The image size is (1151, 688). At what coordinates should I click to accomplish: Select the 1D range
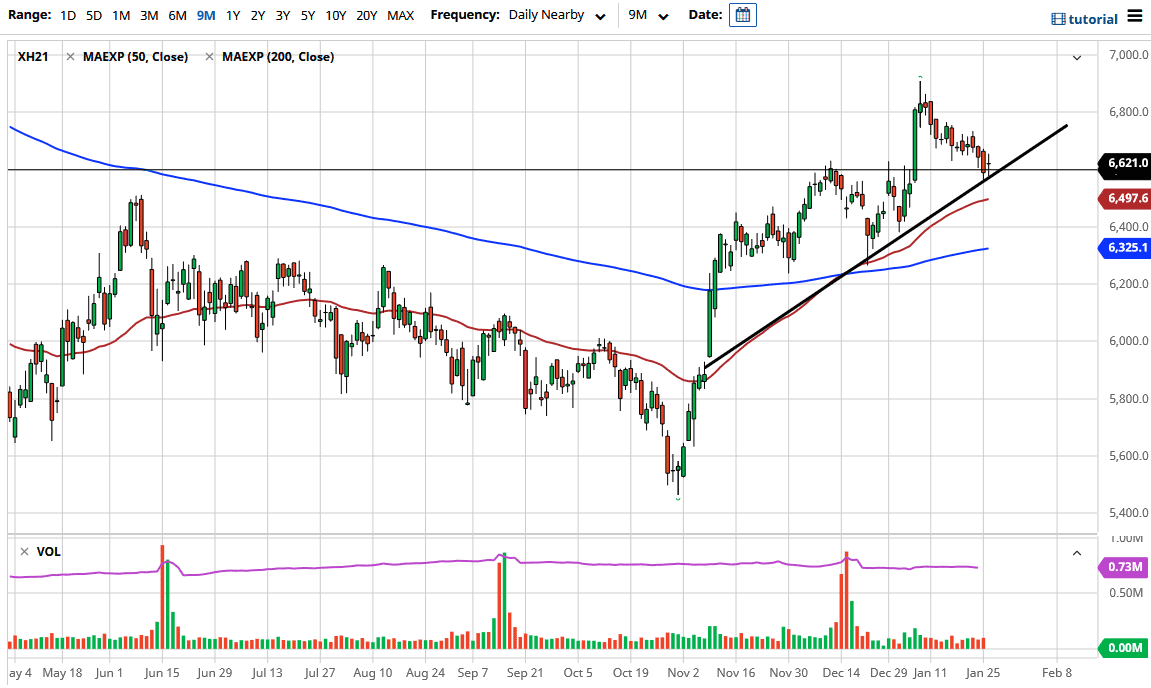(68, 15)
